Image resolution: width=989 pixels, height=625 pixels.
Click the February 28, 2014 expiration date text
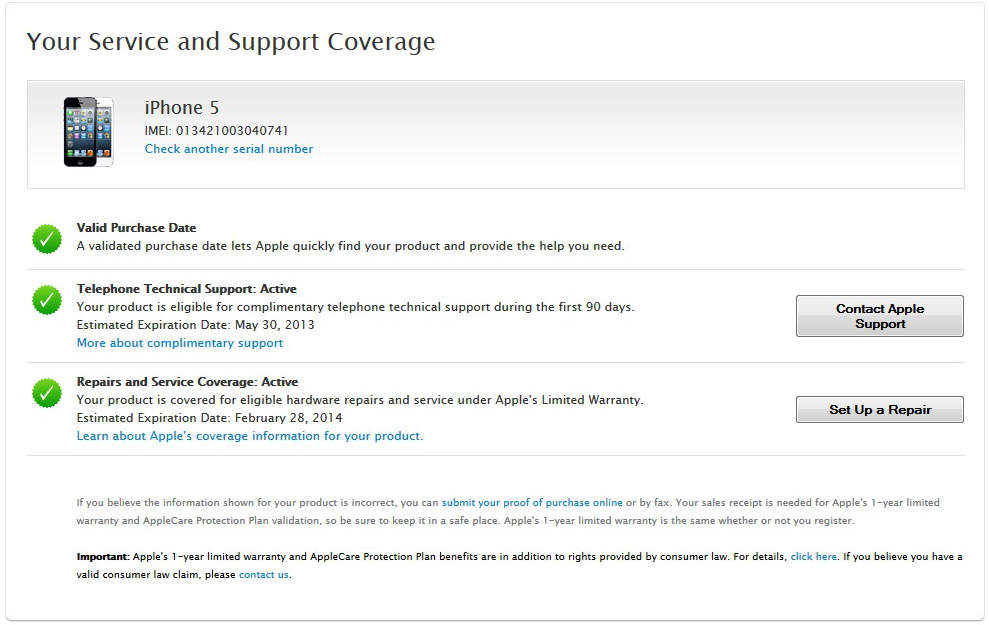tap(288, 418)
